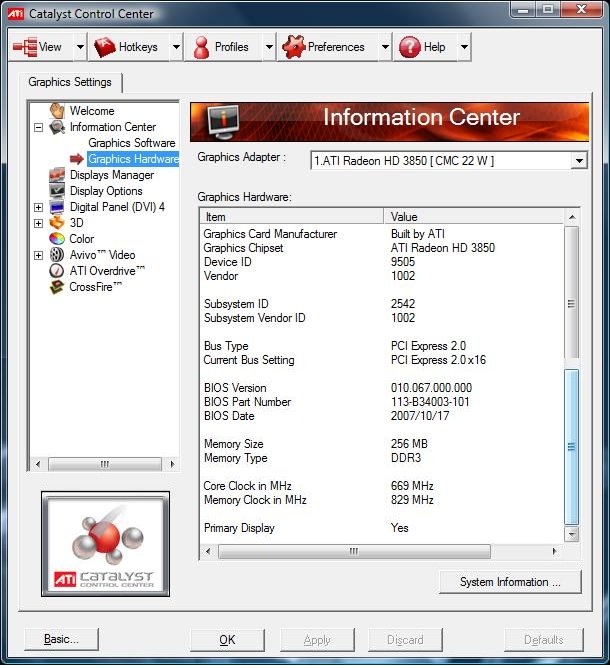
Task: Open the Help dropdown arrow
Action: 464,47
